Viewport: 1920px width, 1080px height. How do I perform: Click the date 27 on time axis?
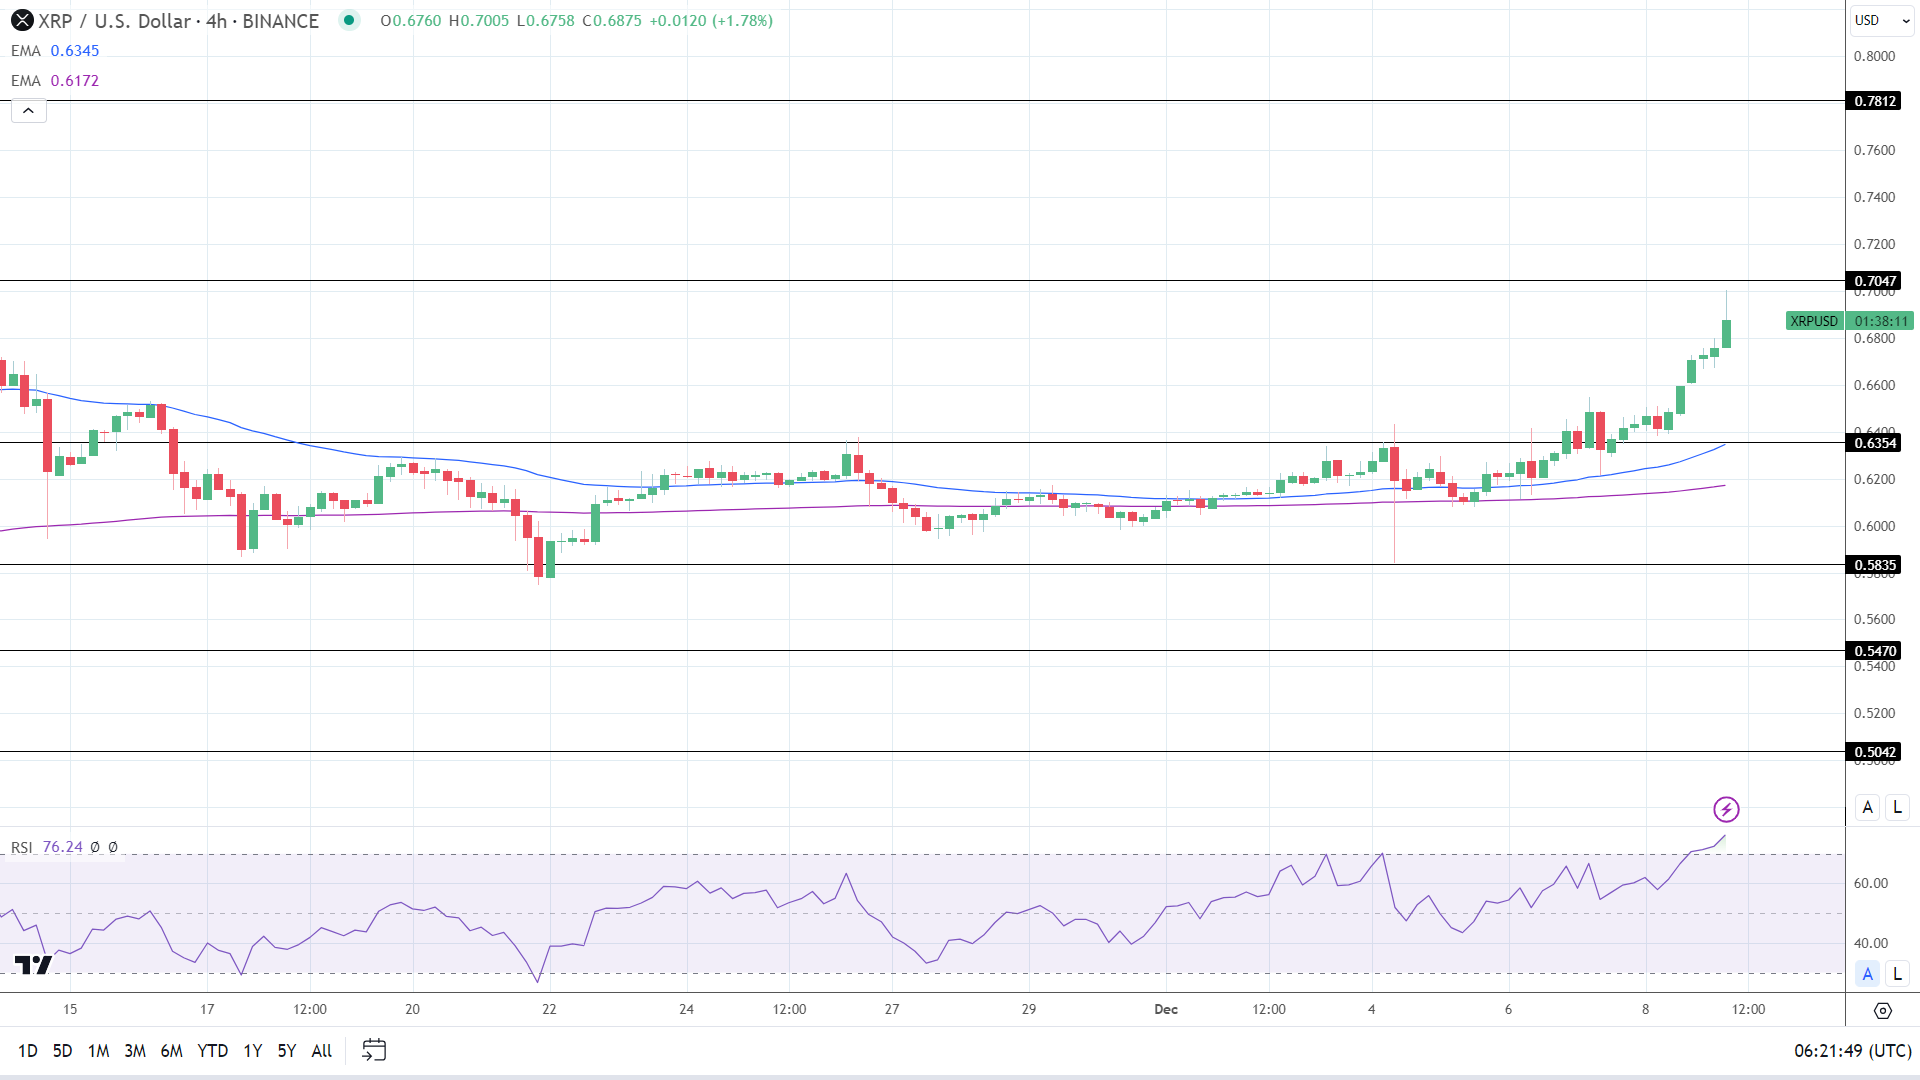(892, 1009)
